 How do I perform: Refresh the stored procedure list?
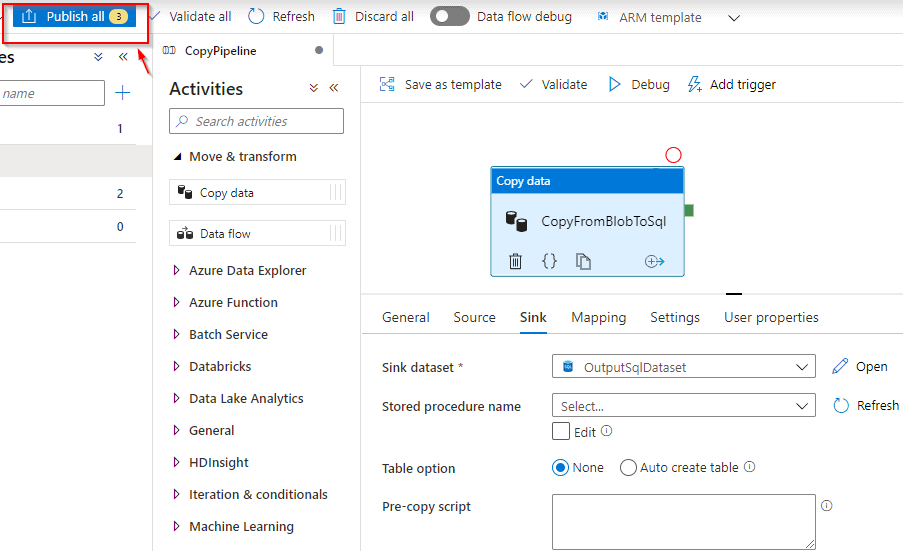click(841, 406)
